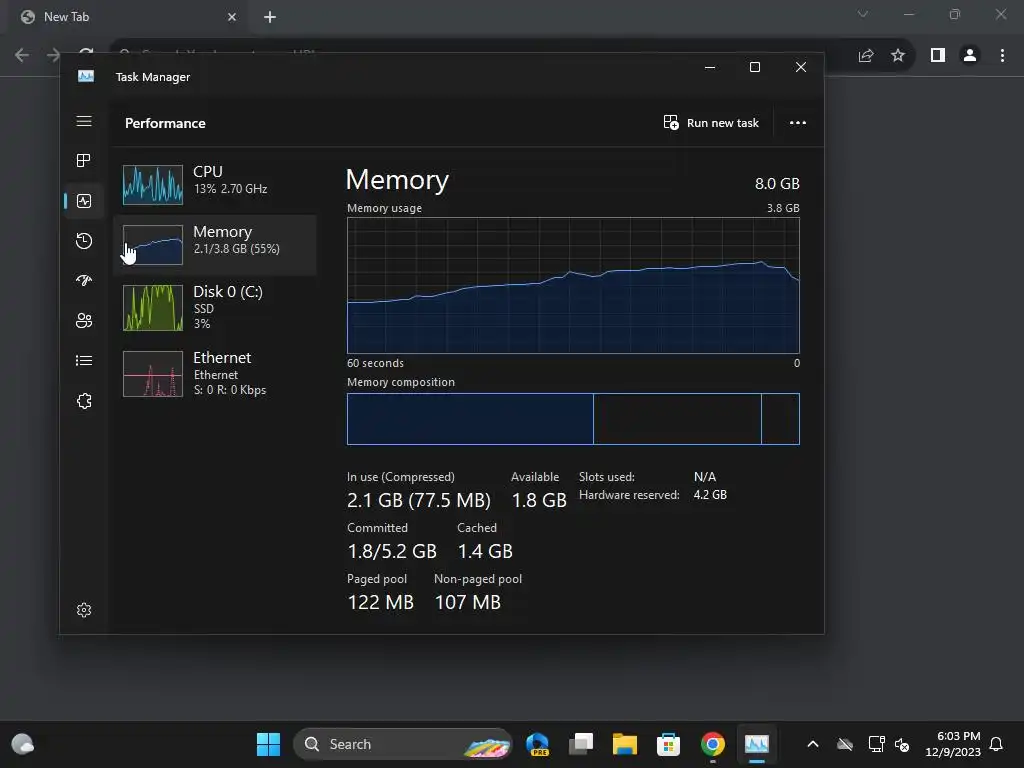
Task: Click the Non-paged pool '107 MB' value
Action: click(468, 602)
